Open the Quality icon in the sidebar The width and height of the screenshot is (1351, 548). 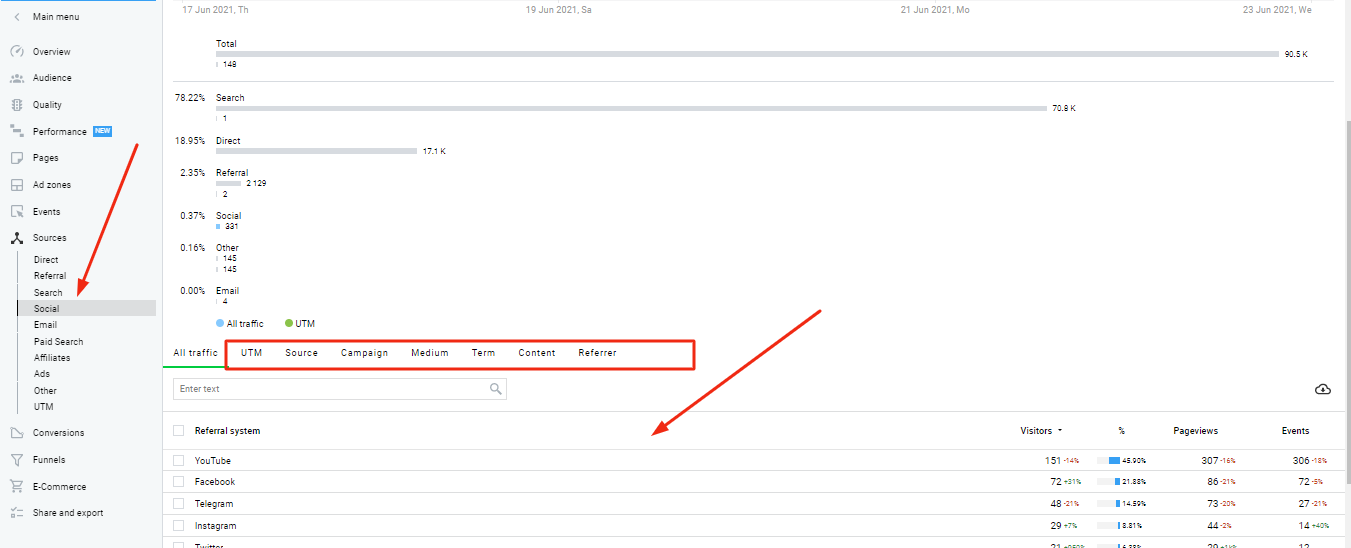(x=17, y=105)
